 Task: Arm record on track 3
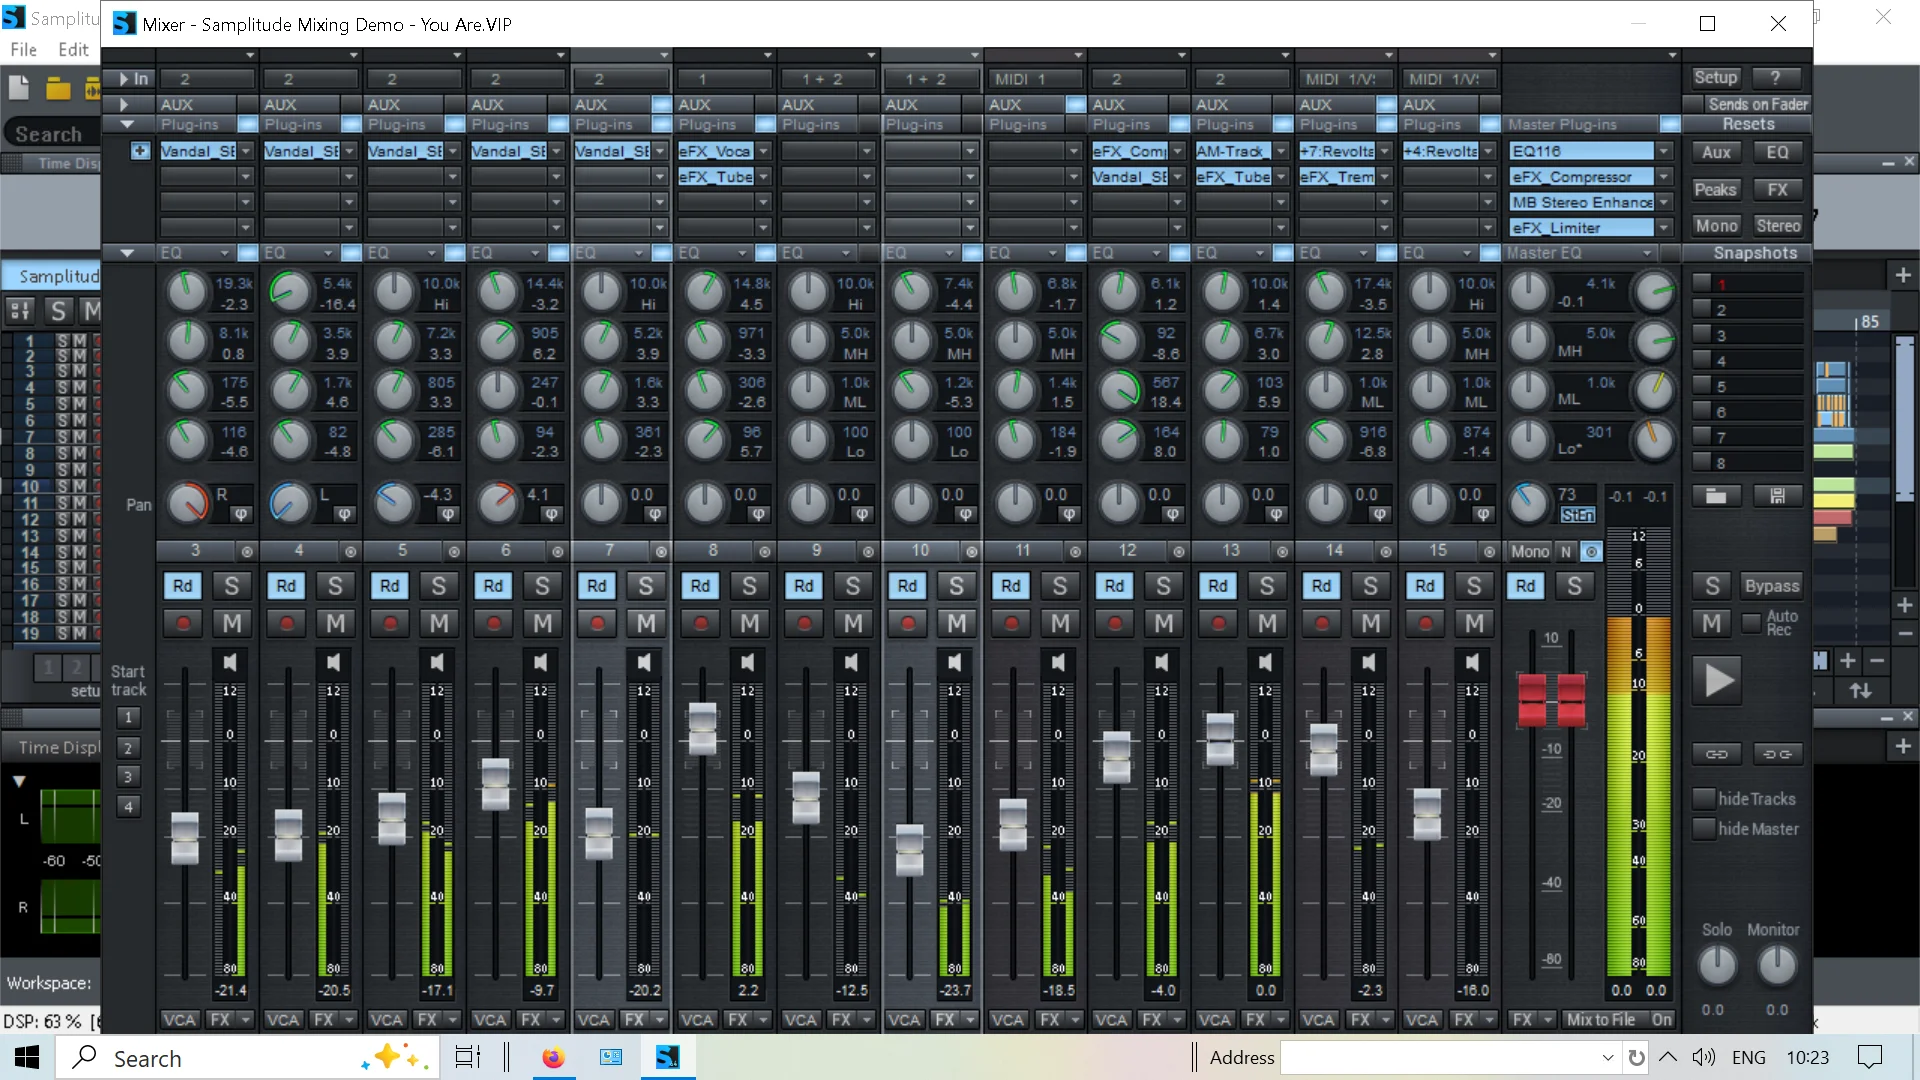183,624
